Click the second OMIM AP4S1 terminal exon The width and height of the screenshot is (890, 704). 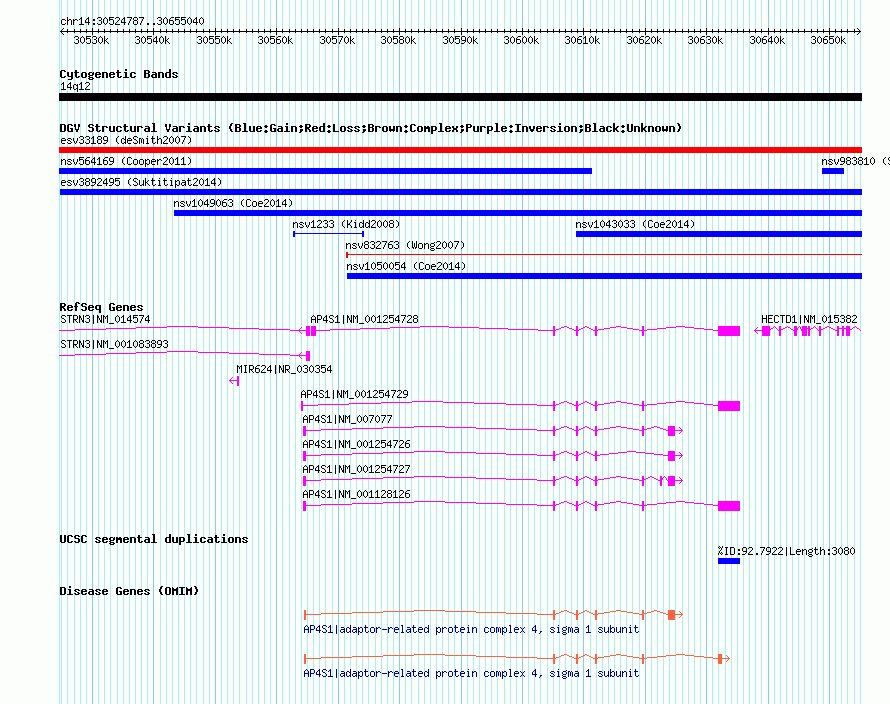pos(720,659)
